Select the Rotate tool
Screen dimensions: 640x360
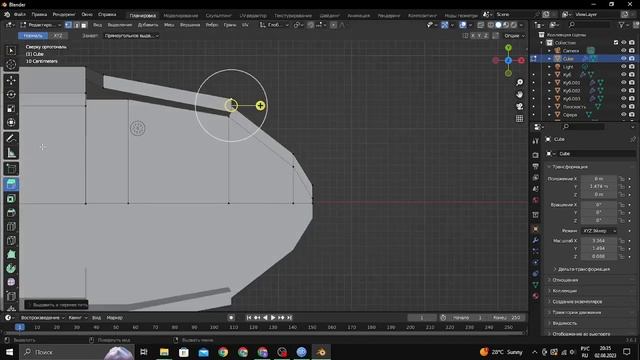(11, 94)
